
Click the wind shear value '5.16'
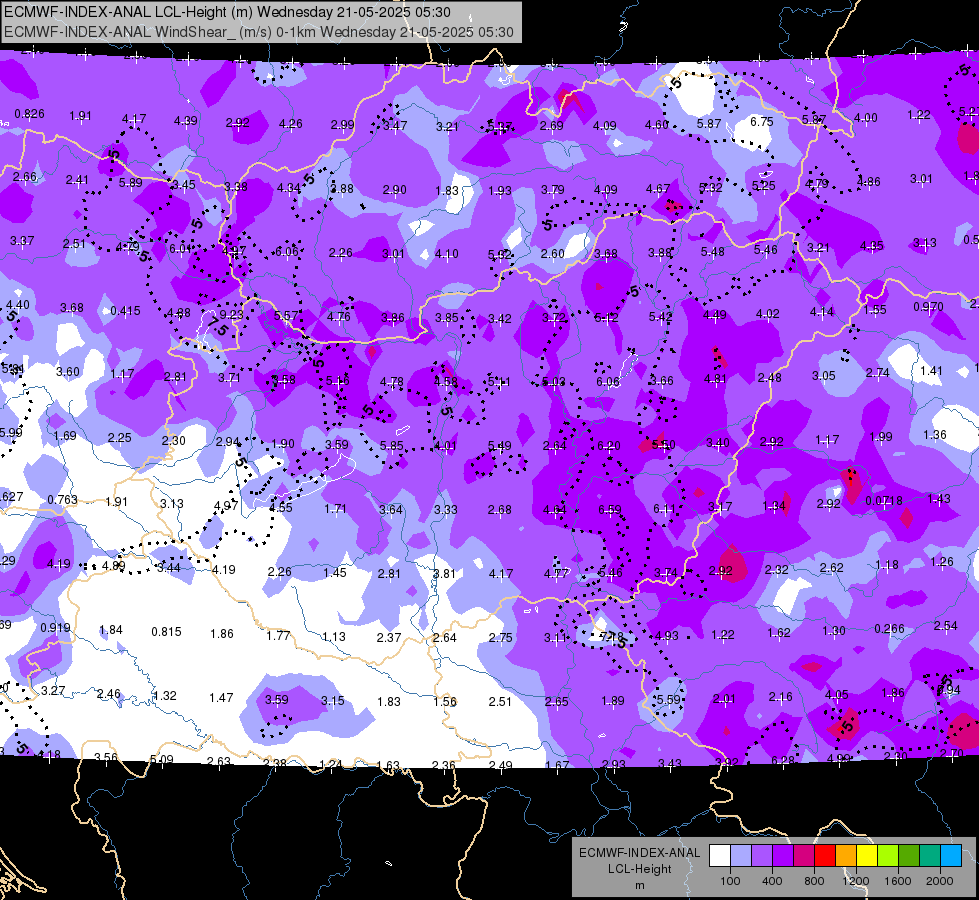click(x=337, y=380)
